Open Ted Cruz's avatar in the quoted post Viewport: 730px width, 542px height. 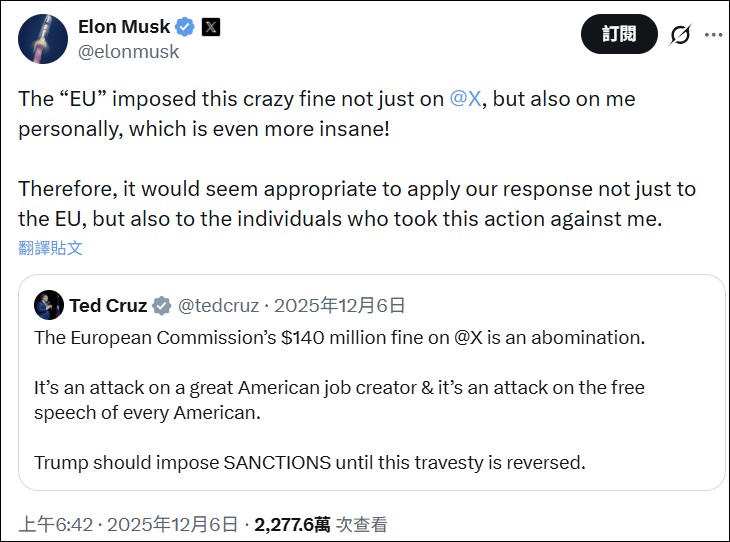pyautogui.click(x=48, y=306)
